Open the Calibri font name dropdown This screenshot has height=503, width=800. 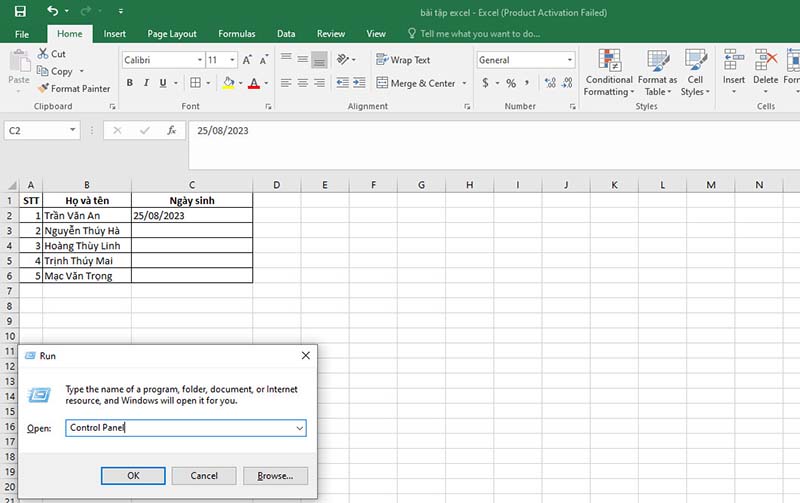[200, 60]
